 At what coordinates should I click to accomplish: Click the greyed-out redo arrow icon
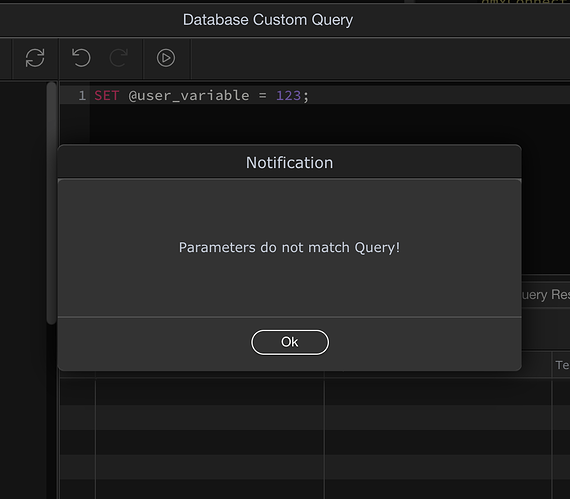tap(119, 58)
